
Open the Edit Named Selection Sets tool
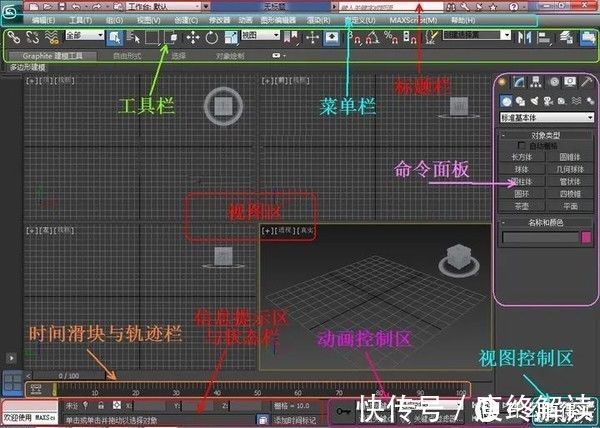pyautogui.click(x=431, y=37)
